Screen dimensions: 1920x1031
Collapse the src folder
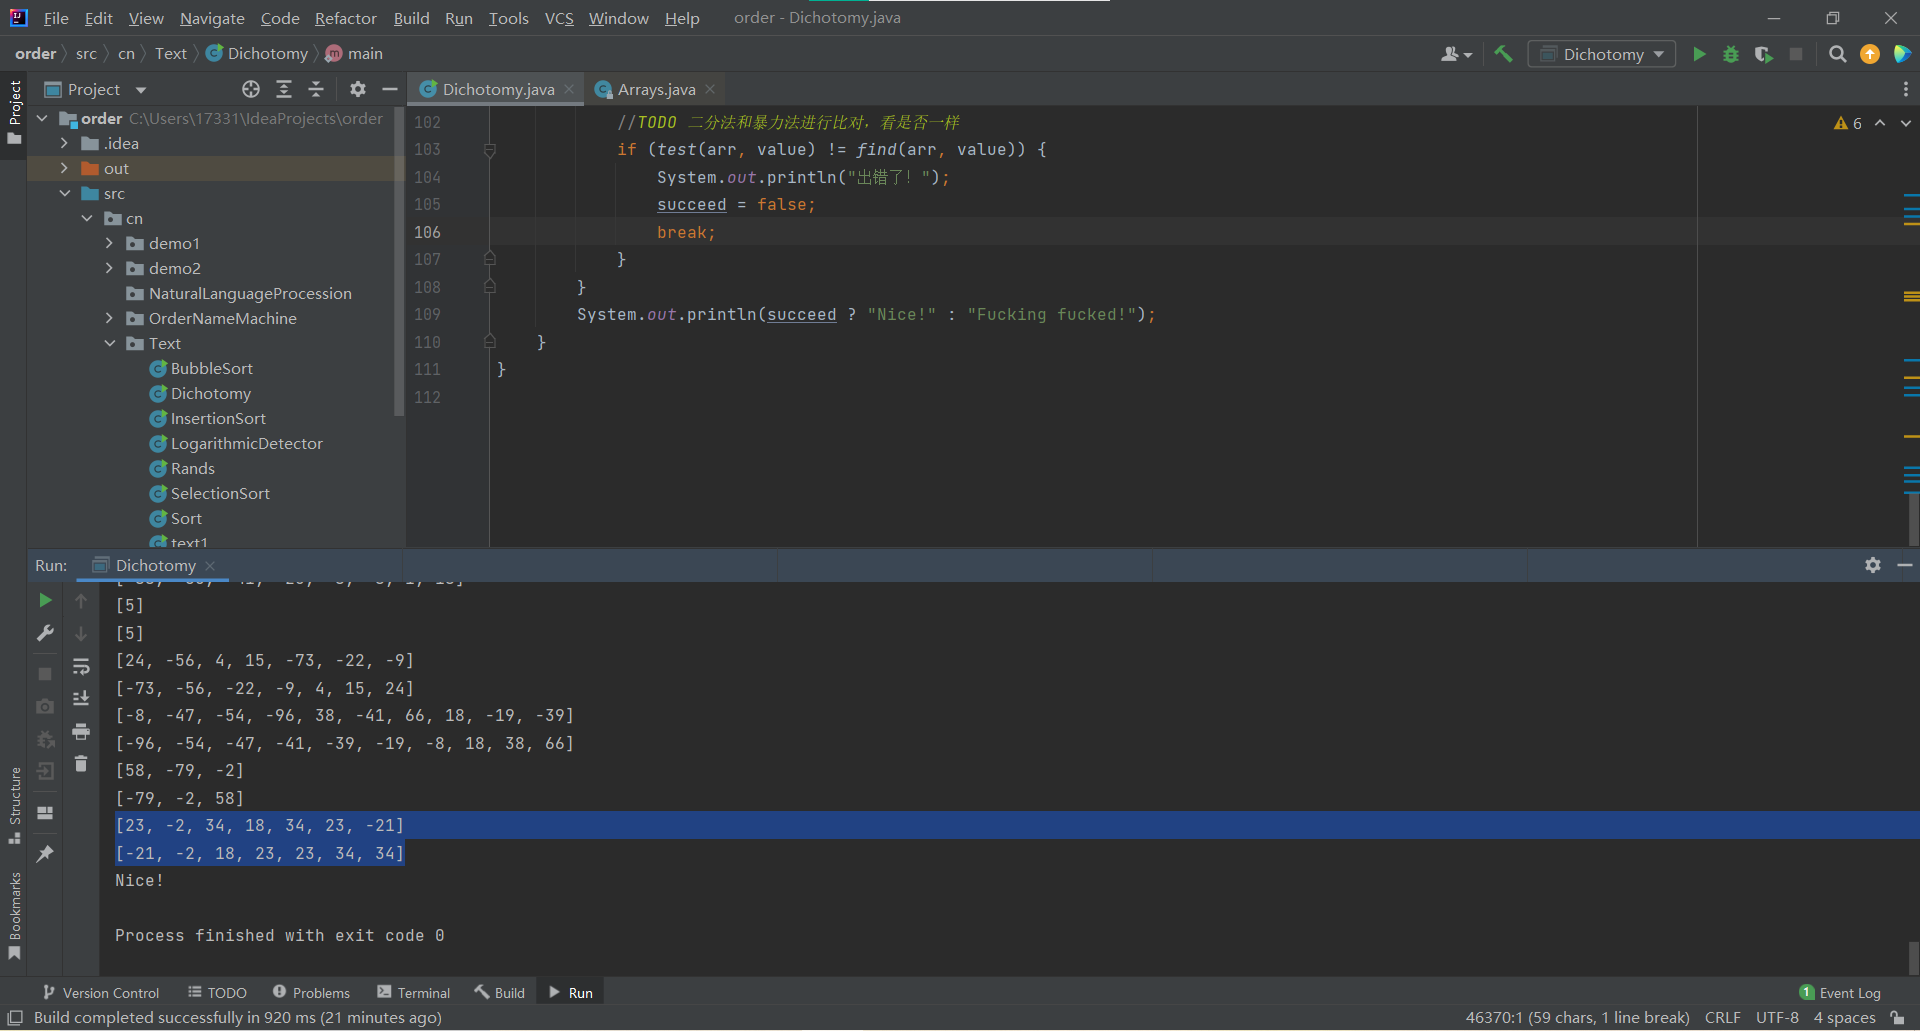point(64,193)
